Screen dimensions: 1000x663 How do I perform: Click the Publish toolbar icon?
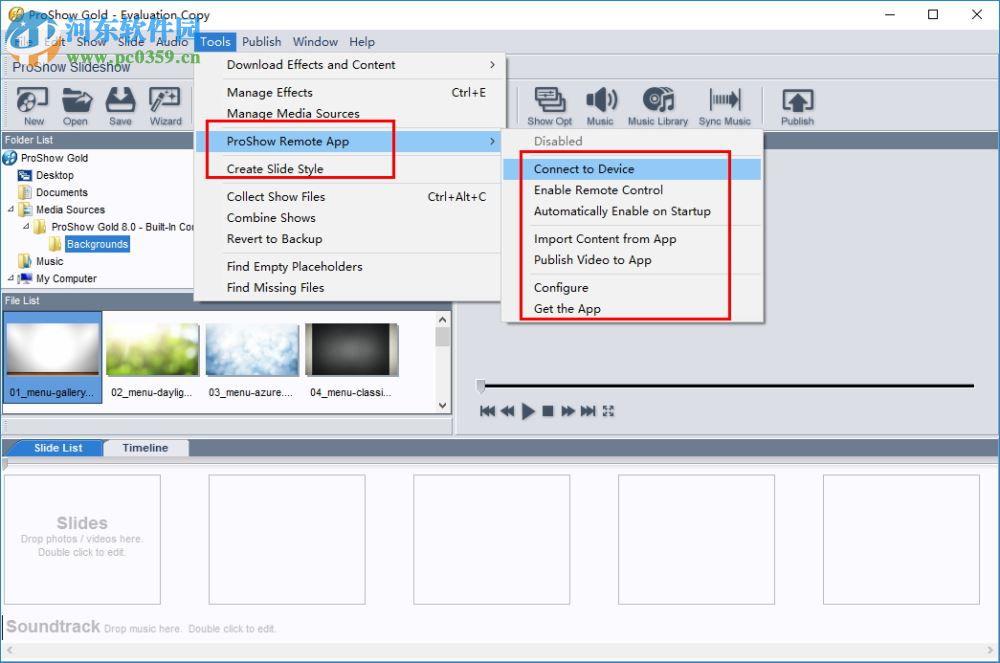[x=797, y=102]
